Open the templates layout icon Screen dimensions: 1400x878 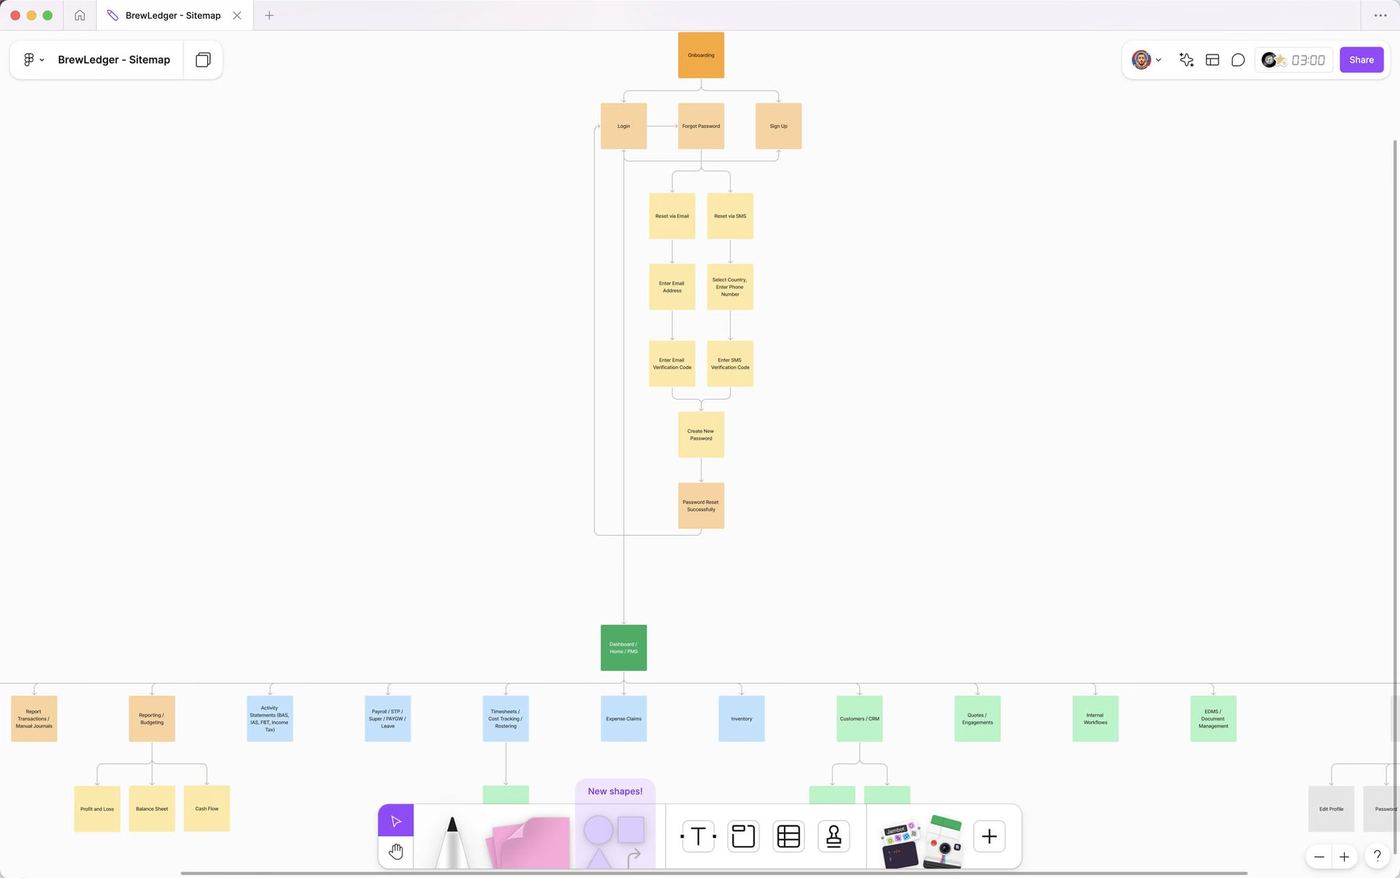pyautogui.click(x=1212, y=60)
